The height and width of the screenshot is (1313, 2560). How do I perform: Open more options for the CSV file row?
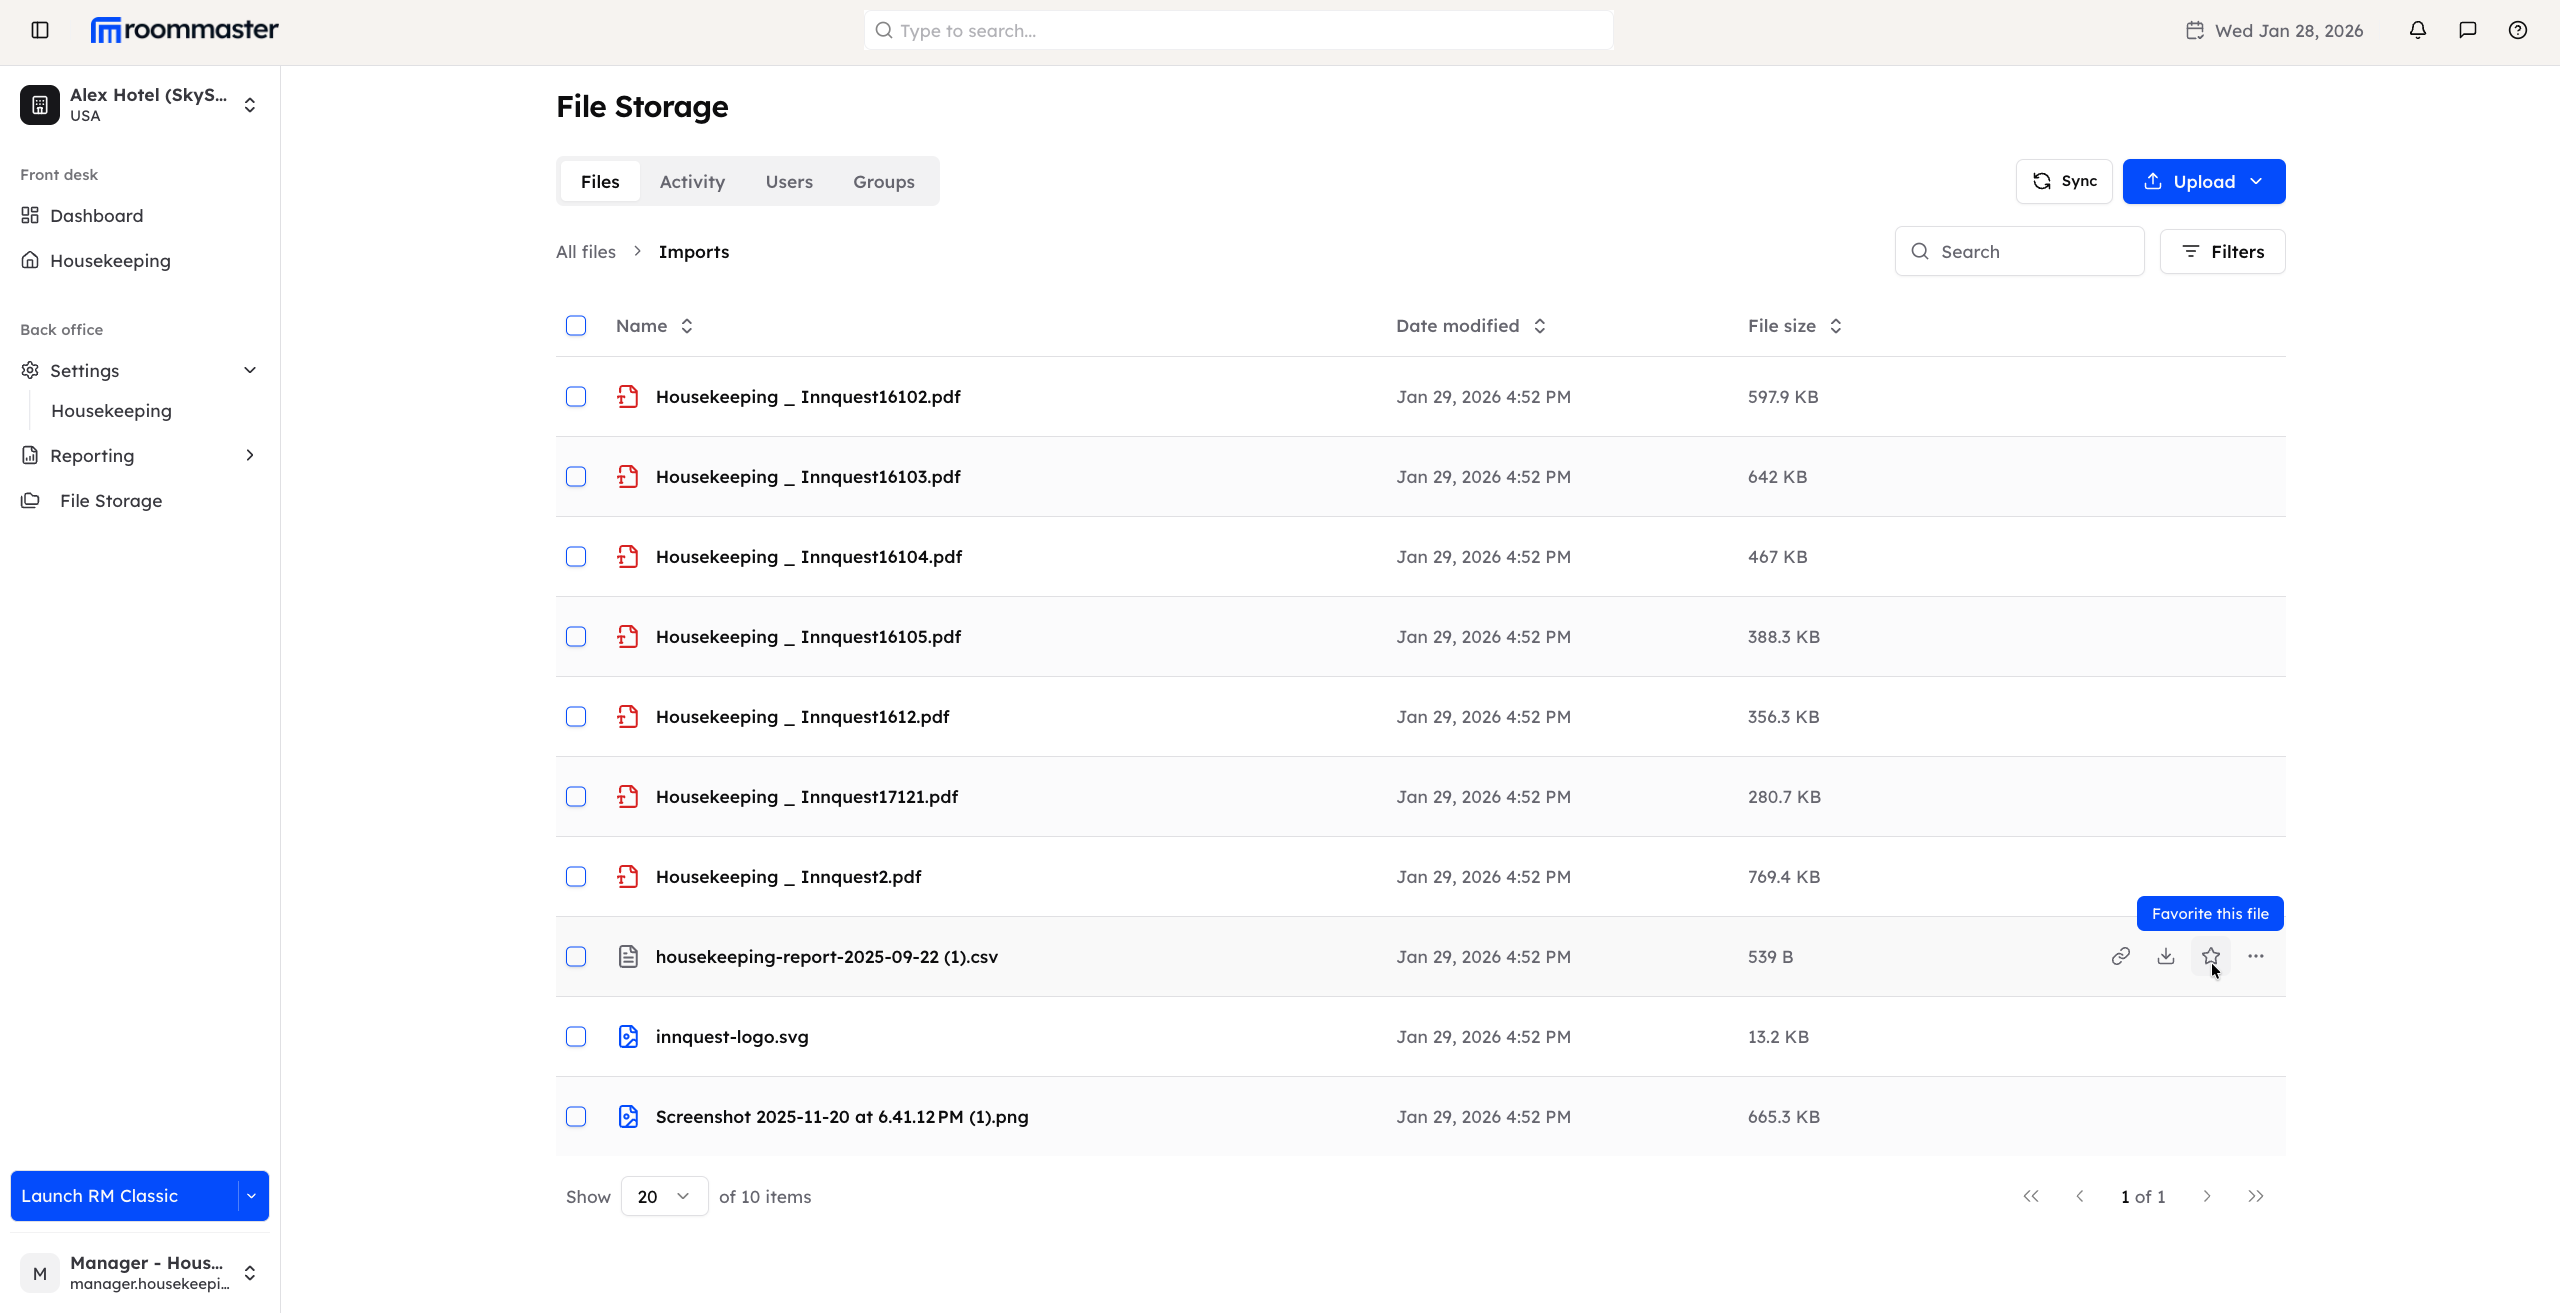2255,956
